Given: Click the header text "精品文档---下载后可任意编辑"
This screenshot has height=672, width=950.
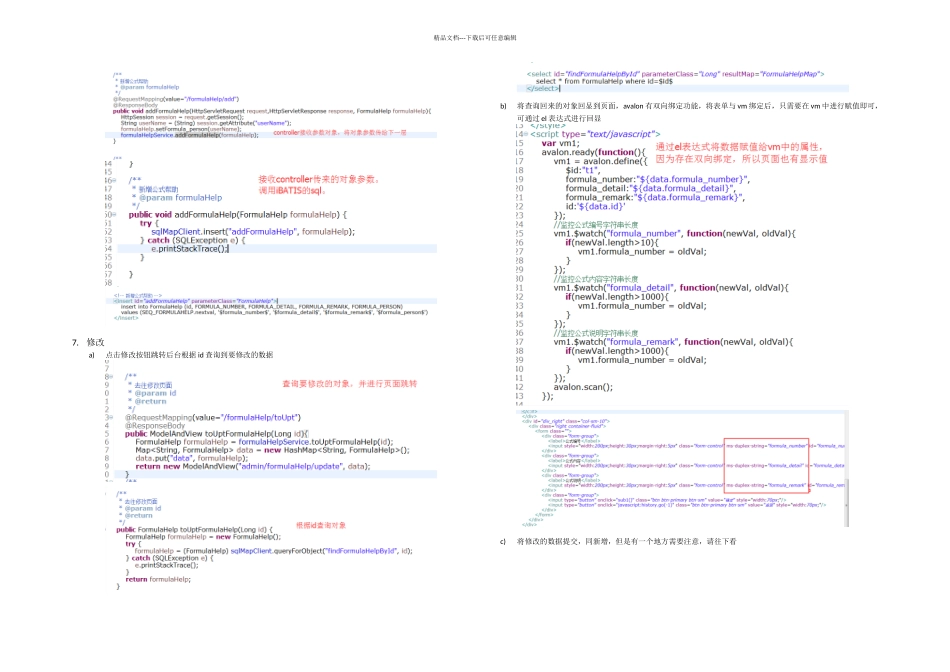Looking at the screenshot, I should tap(474, 38).
